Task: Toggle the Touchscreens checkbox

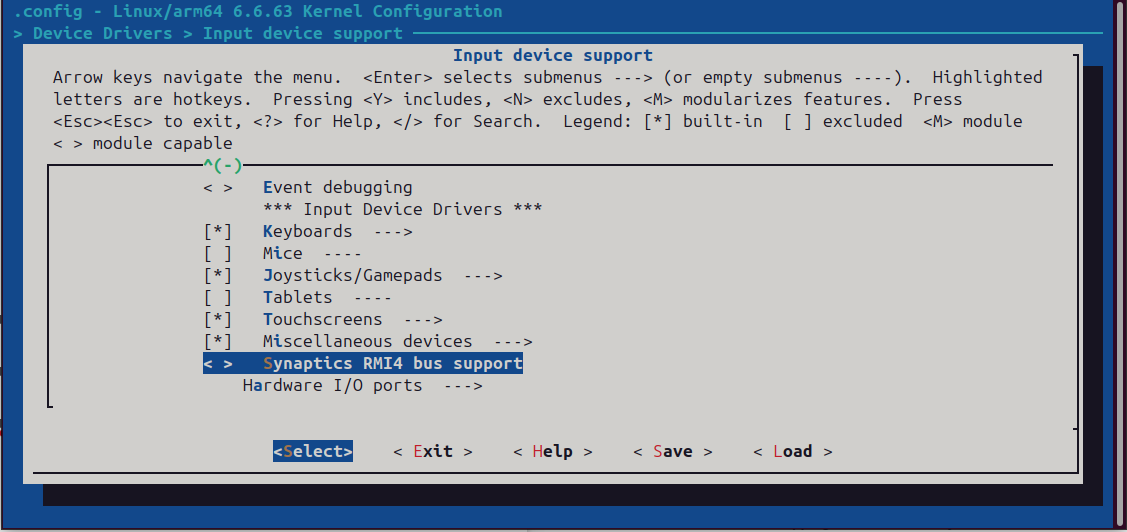Action: click(218, 319)
